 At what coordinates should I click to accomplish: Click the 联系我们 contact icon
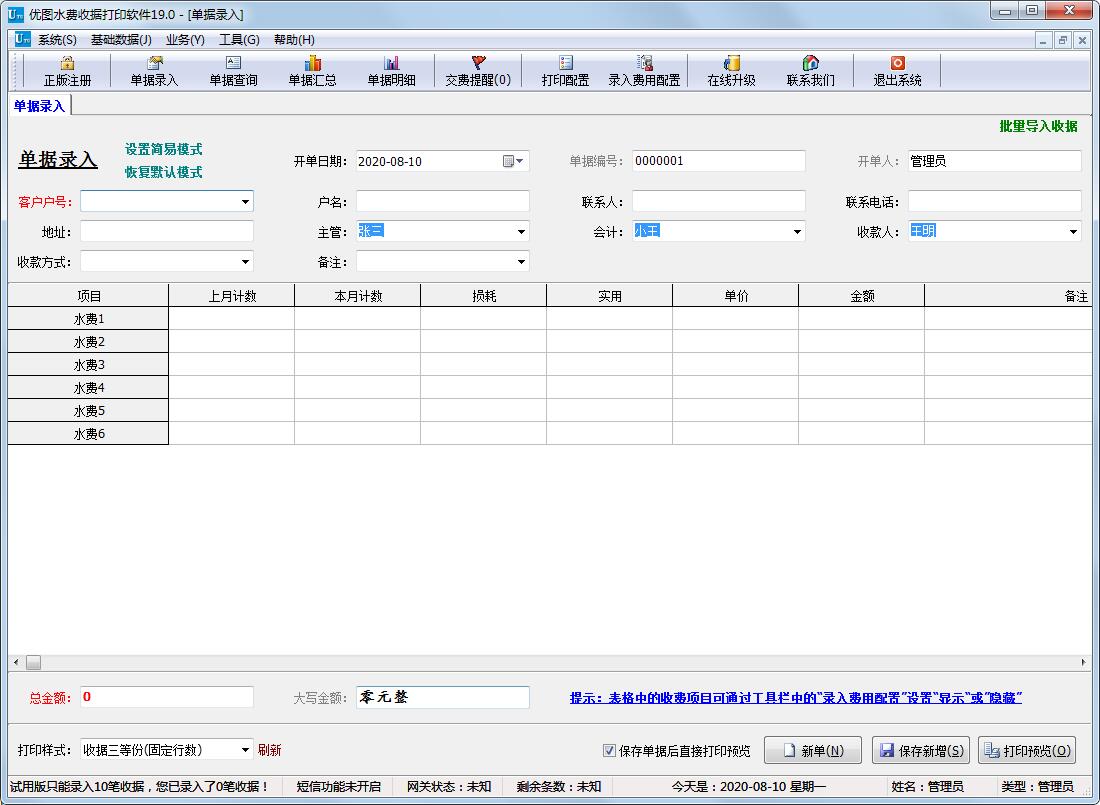point(811,70)
